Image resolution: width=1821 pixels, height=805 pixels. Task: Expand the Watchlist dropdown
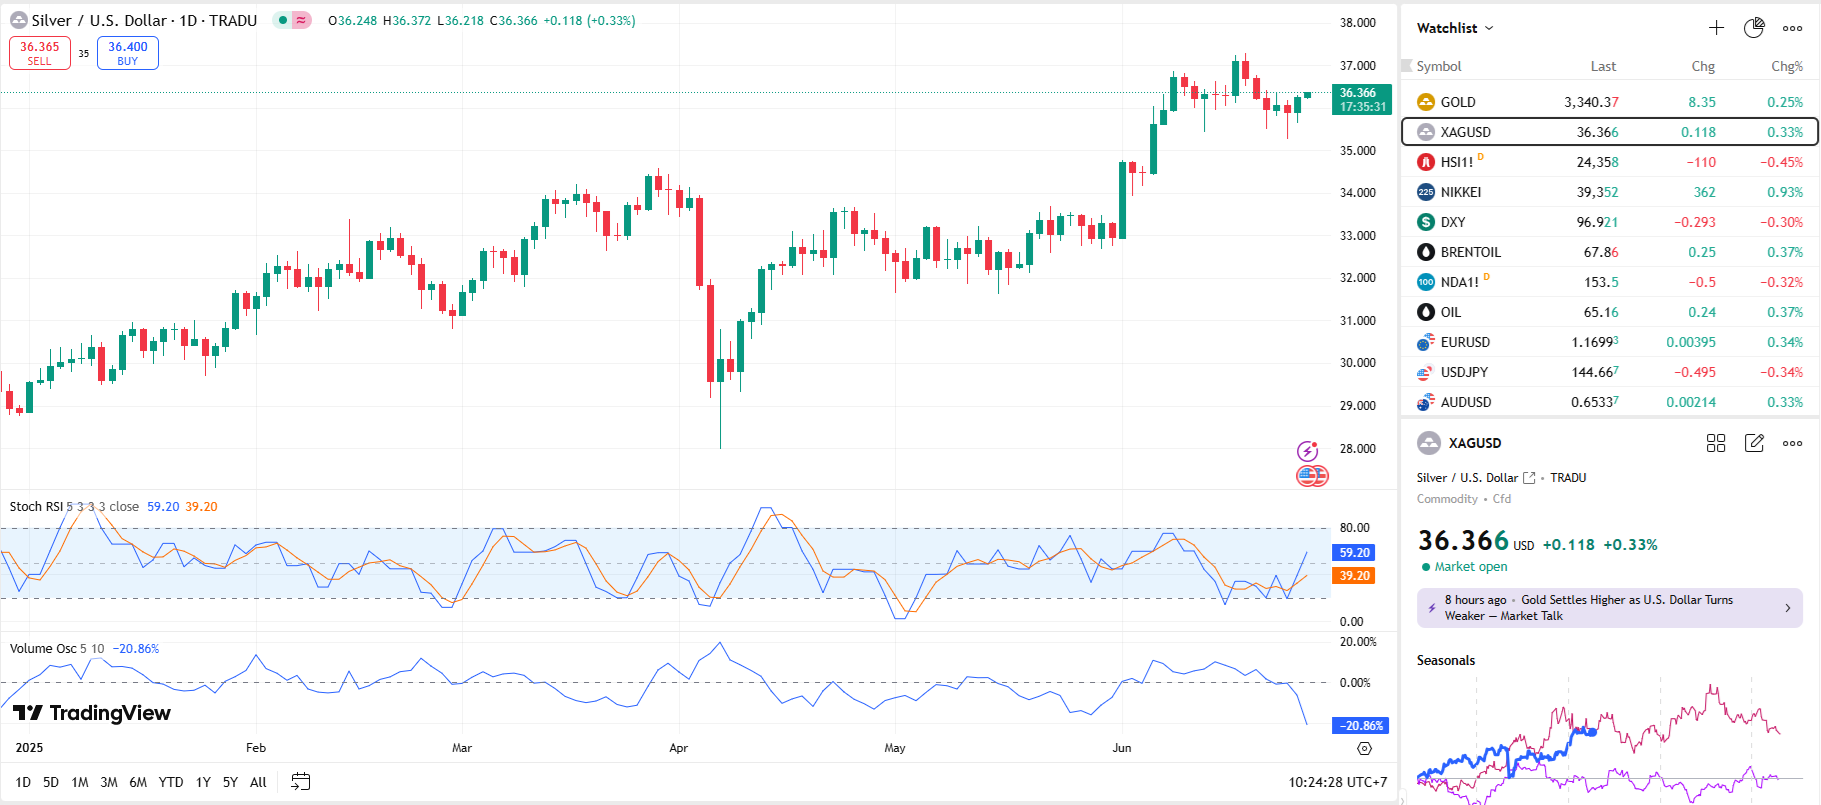click(x=1455, y=28)
